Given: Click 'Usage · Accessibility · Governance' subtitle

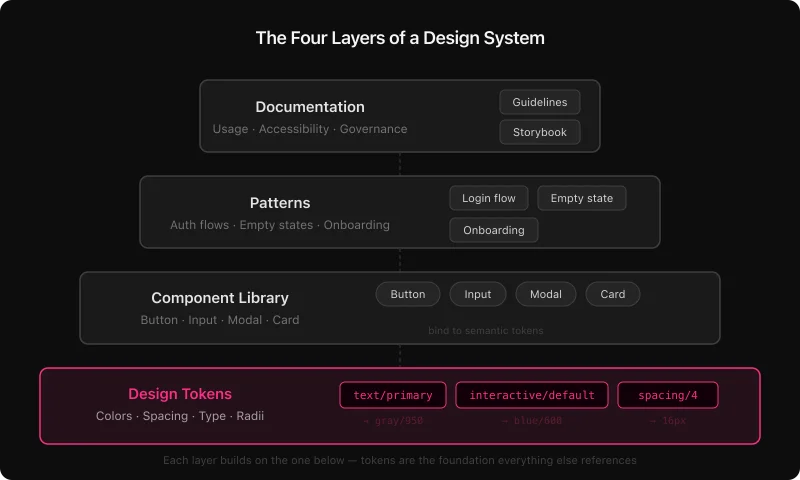Looking at the screenshot, I should pos(310,129).
